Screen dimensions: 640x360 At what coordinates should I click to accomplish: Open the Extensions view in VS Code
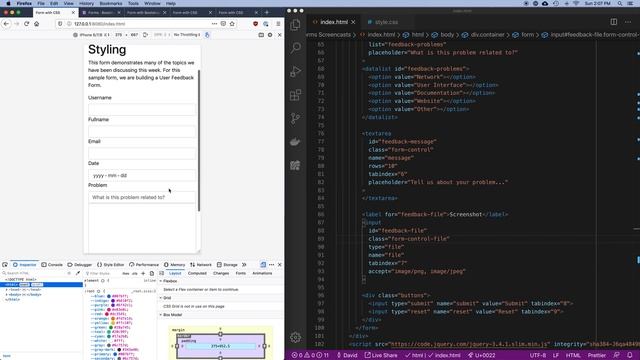pyautogui.click(x=295, y=95)
